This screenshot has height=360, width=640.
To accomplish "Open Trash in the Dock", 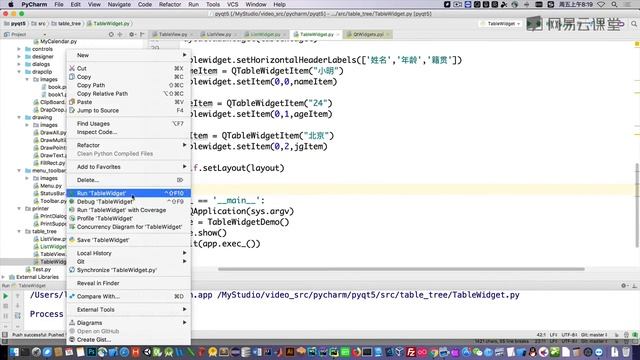I will tap(626, 352).
